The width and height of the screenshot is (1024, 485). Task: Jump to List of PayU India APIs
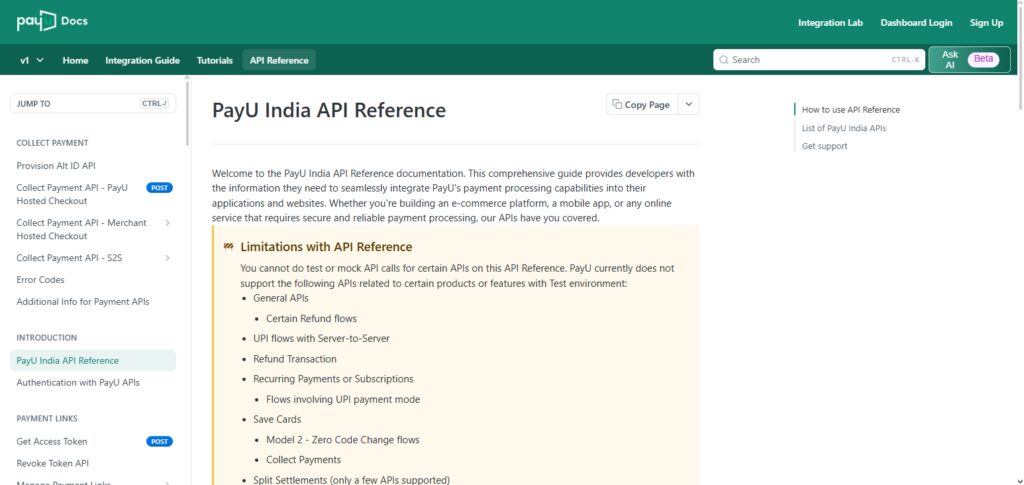point(844,128)
